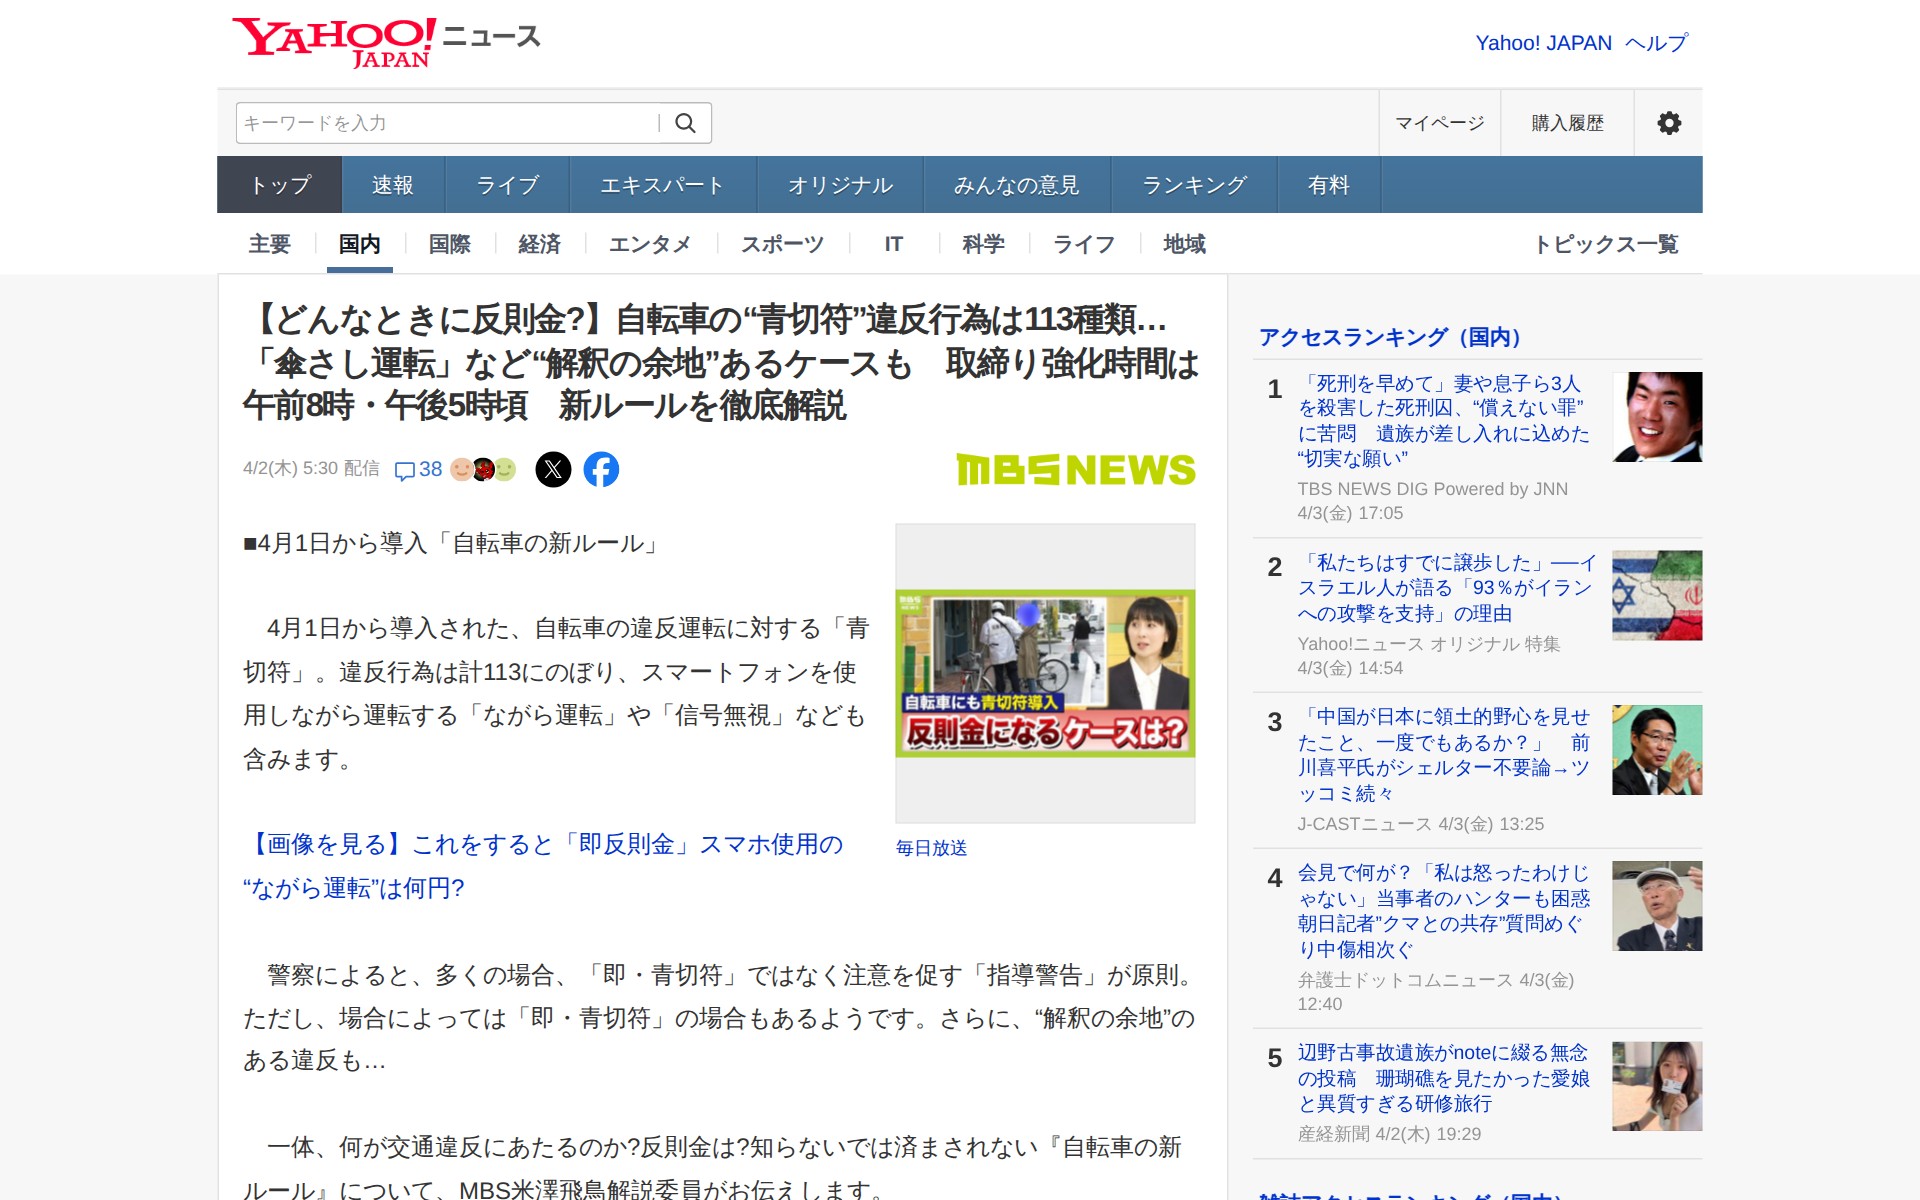Click the Yahoo! JAPAN news logo
This screenshot has height=1200, width=1920.
386,42
